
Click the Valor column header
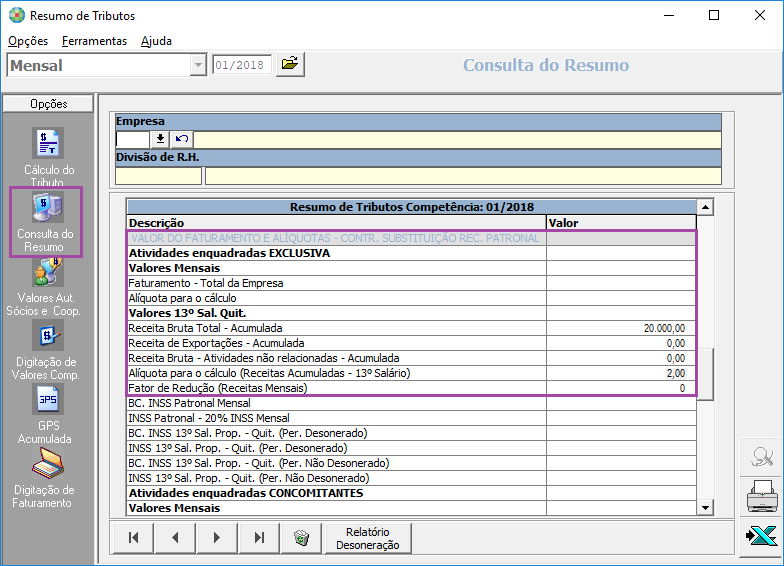(x=621, y=223)
